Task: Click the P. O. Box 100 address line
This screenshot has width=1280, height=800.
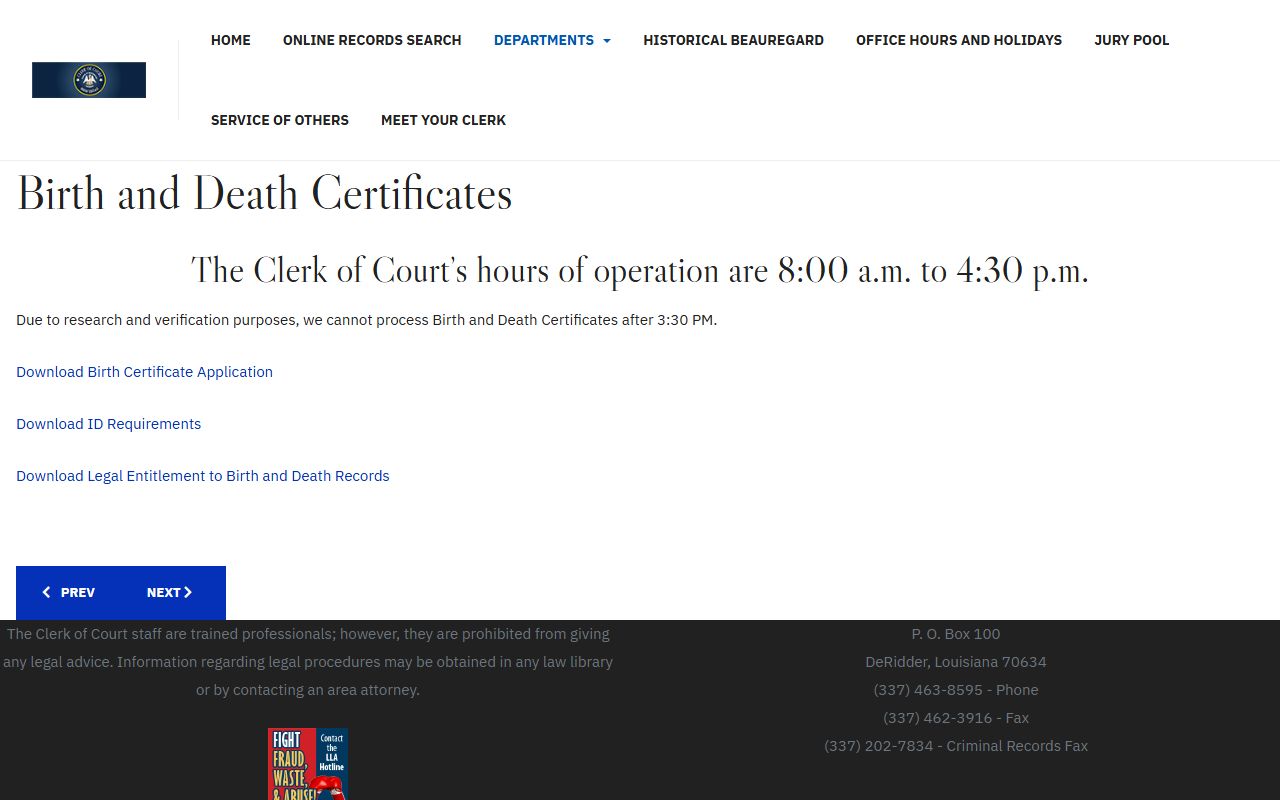Action: (956, 634)
